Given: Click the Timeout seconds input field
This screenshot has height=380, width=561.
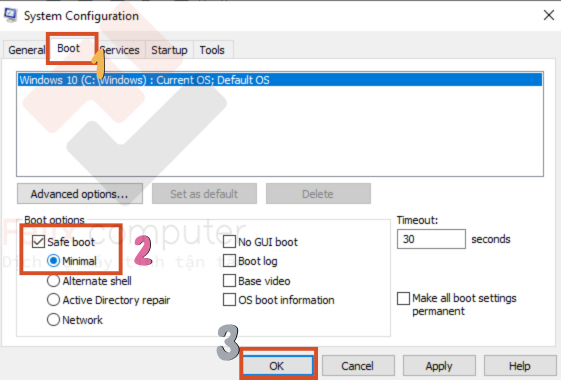Looking at the screenshot, I should coord(431,239).
